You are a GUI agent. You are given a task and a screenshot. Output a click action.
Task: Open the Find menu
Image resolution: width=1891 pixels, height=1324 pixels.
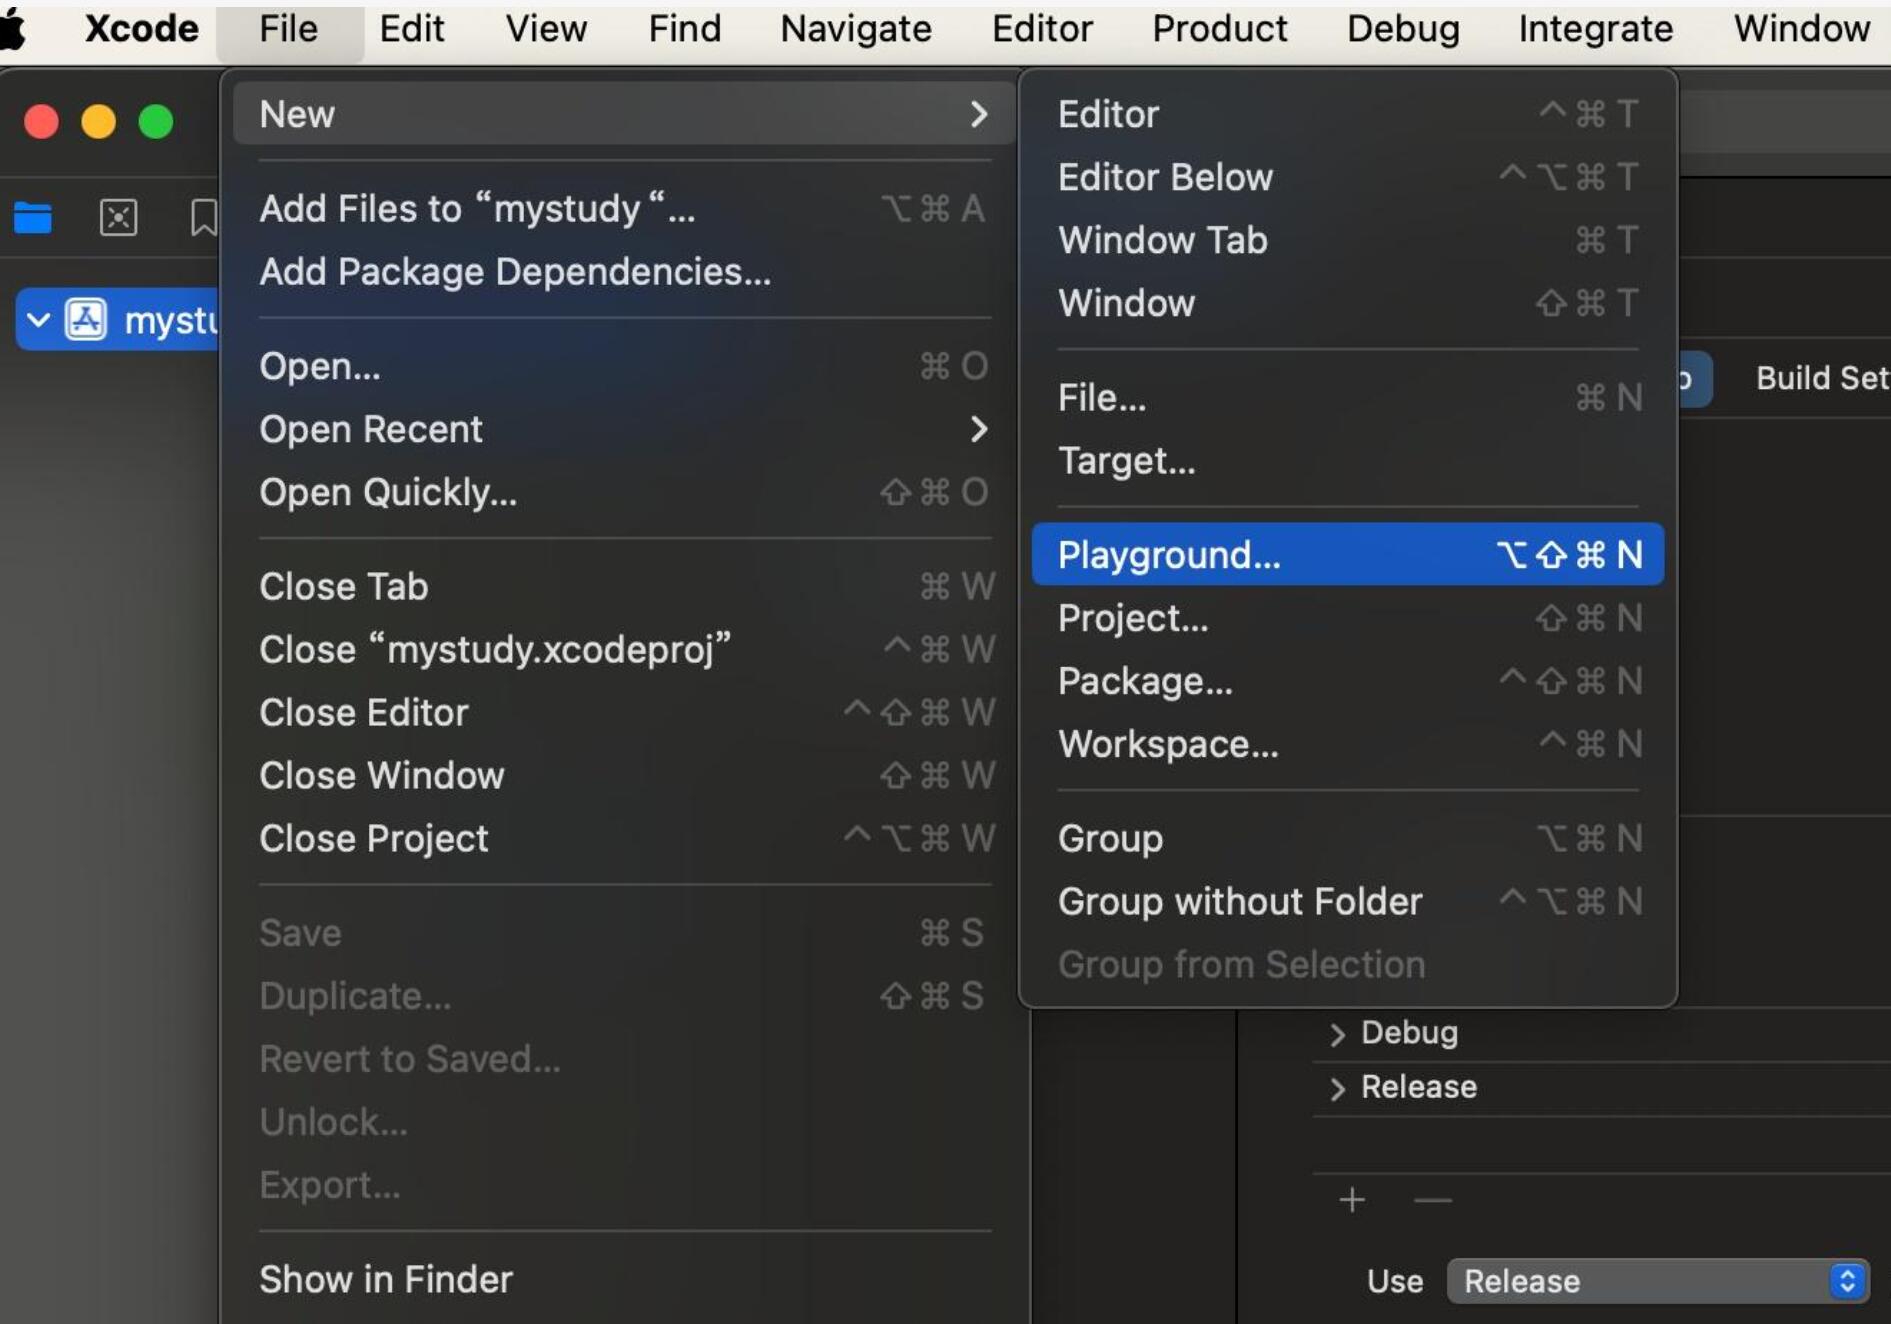click(684, 28)
